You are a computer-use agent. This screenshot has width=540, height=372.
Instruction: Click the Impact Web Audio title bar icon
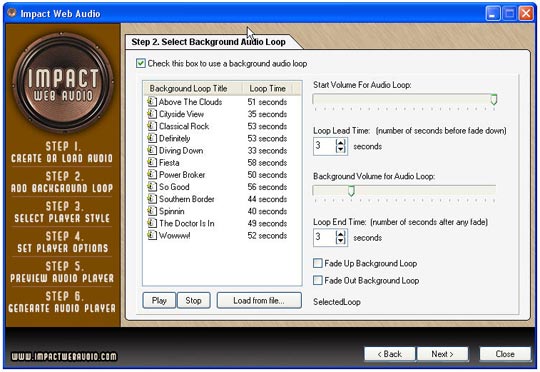tap(12, 13)
